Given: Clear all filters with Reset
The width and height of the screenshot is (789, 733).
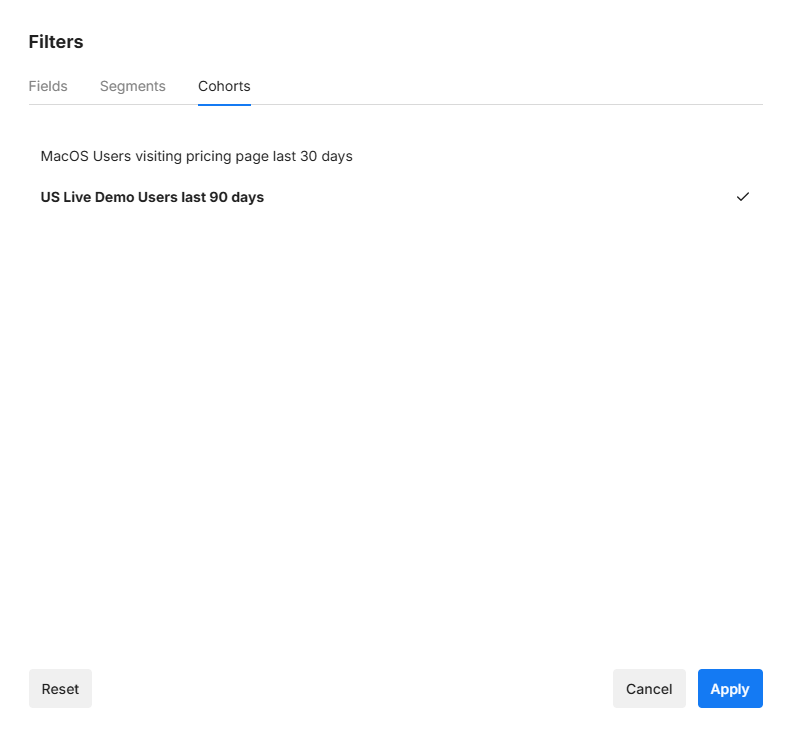Looking at the screenshot, I should click(x=60, y=689).
